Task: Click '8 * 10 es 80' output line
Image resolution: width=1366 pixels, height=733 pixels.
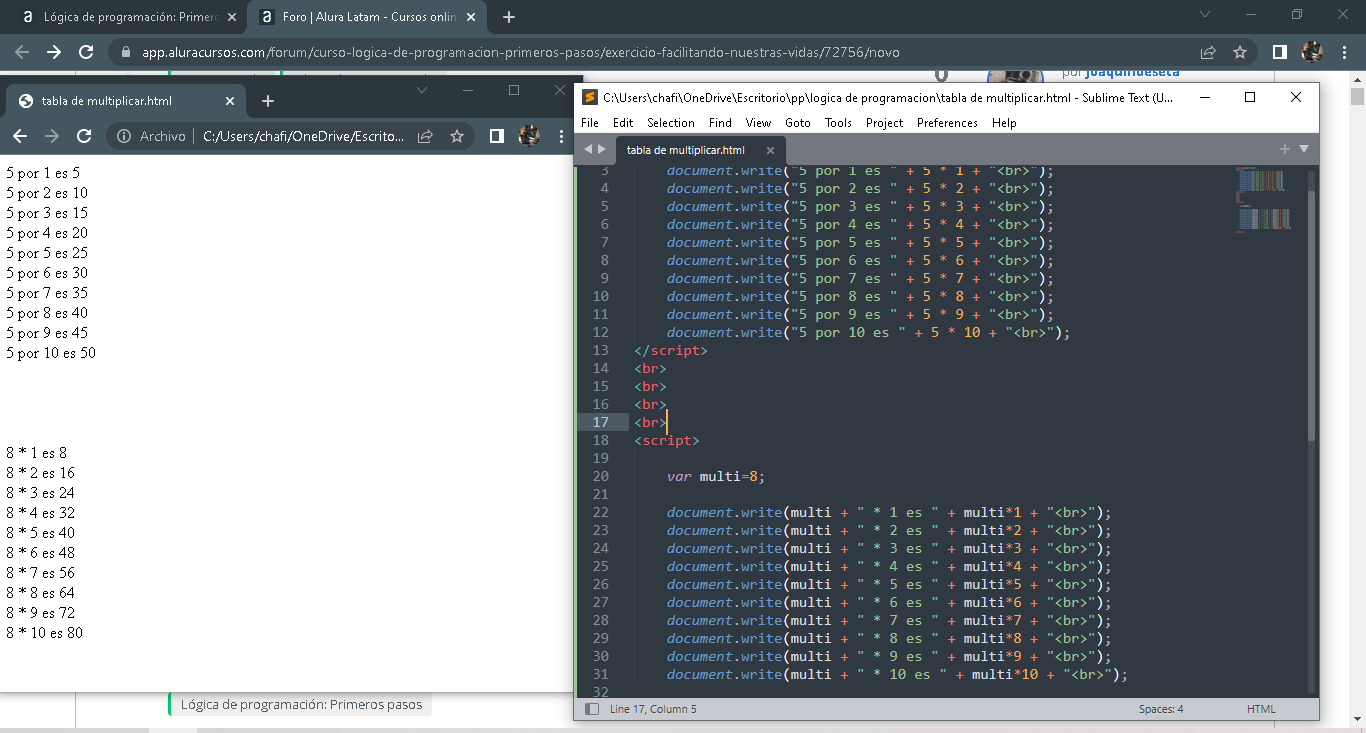Action: (x=44, y=633)
